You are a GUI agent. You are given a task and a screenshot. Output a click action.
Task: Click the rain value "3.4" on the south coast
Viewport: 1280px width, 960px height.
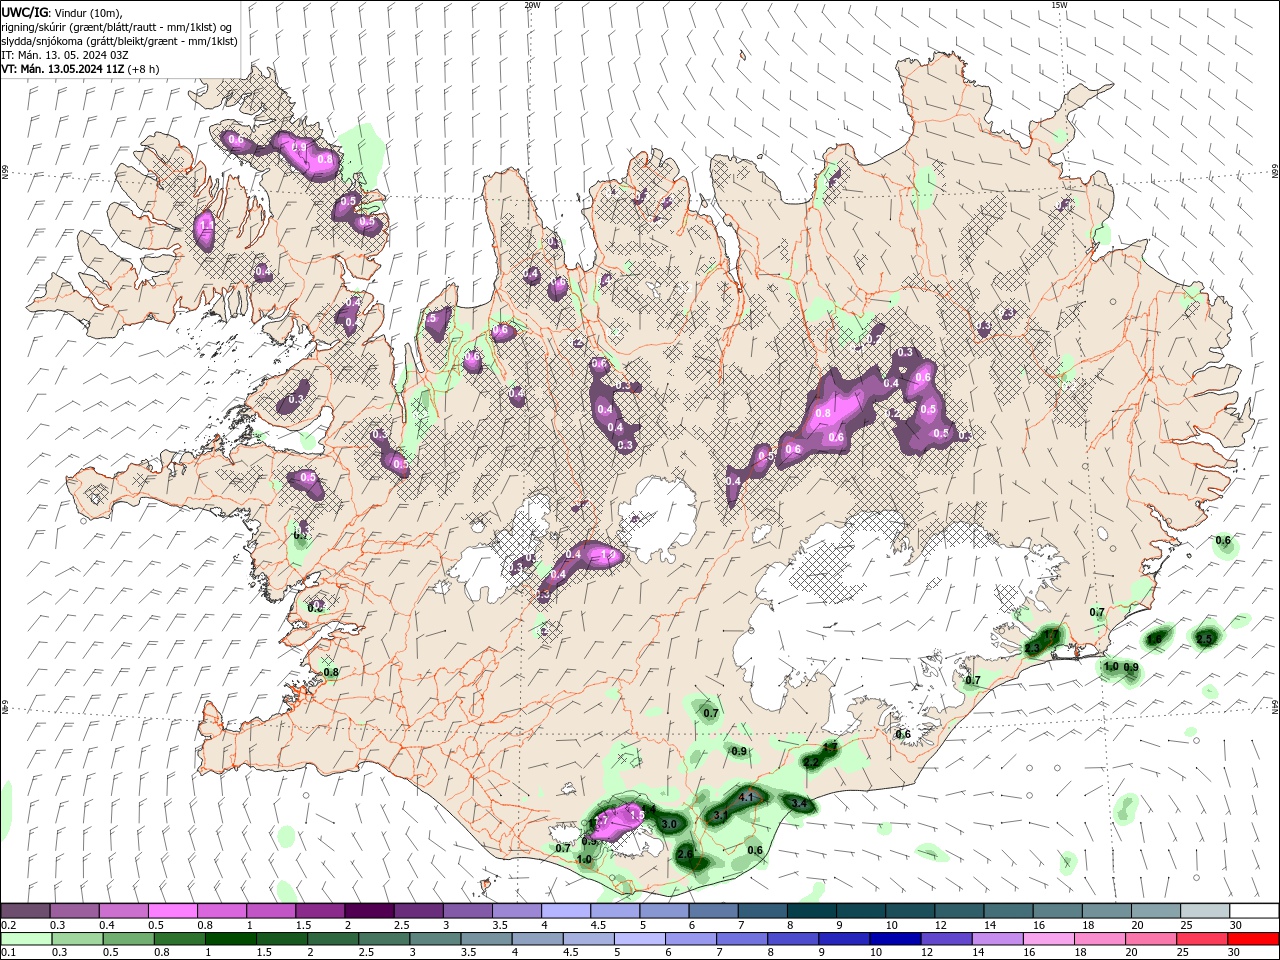point(798,804)
